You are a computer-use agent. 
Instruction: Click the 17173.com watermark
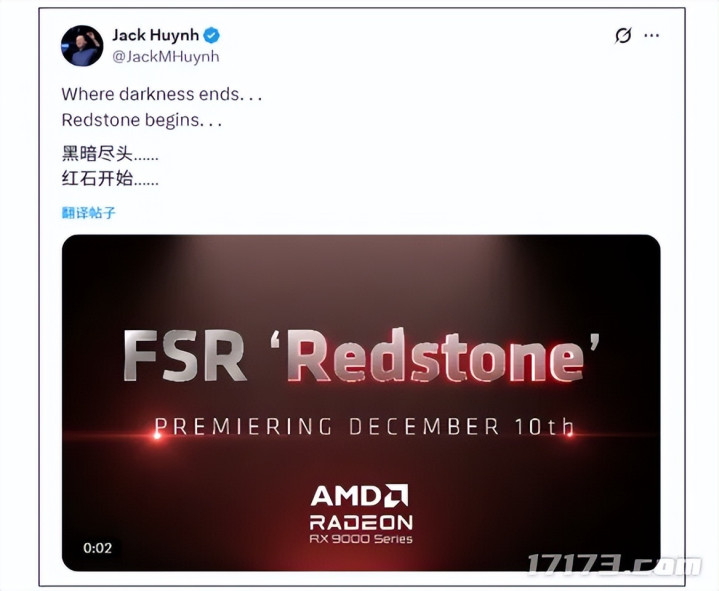coord(614,565)
